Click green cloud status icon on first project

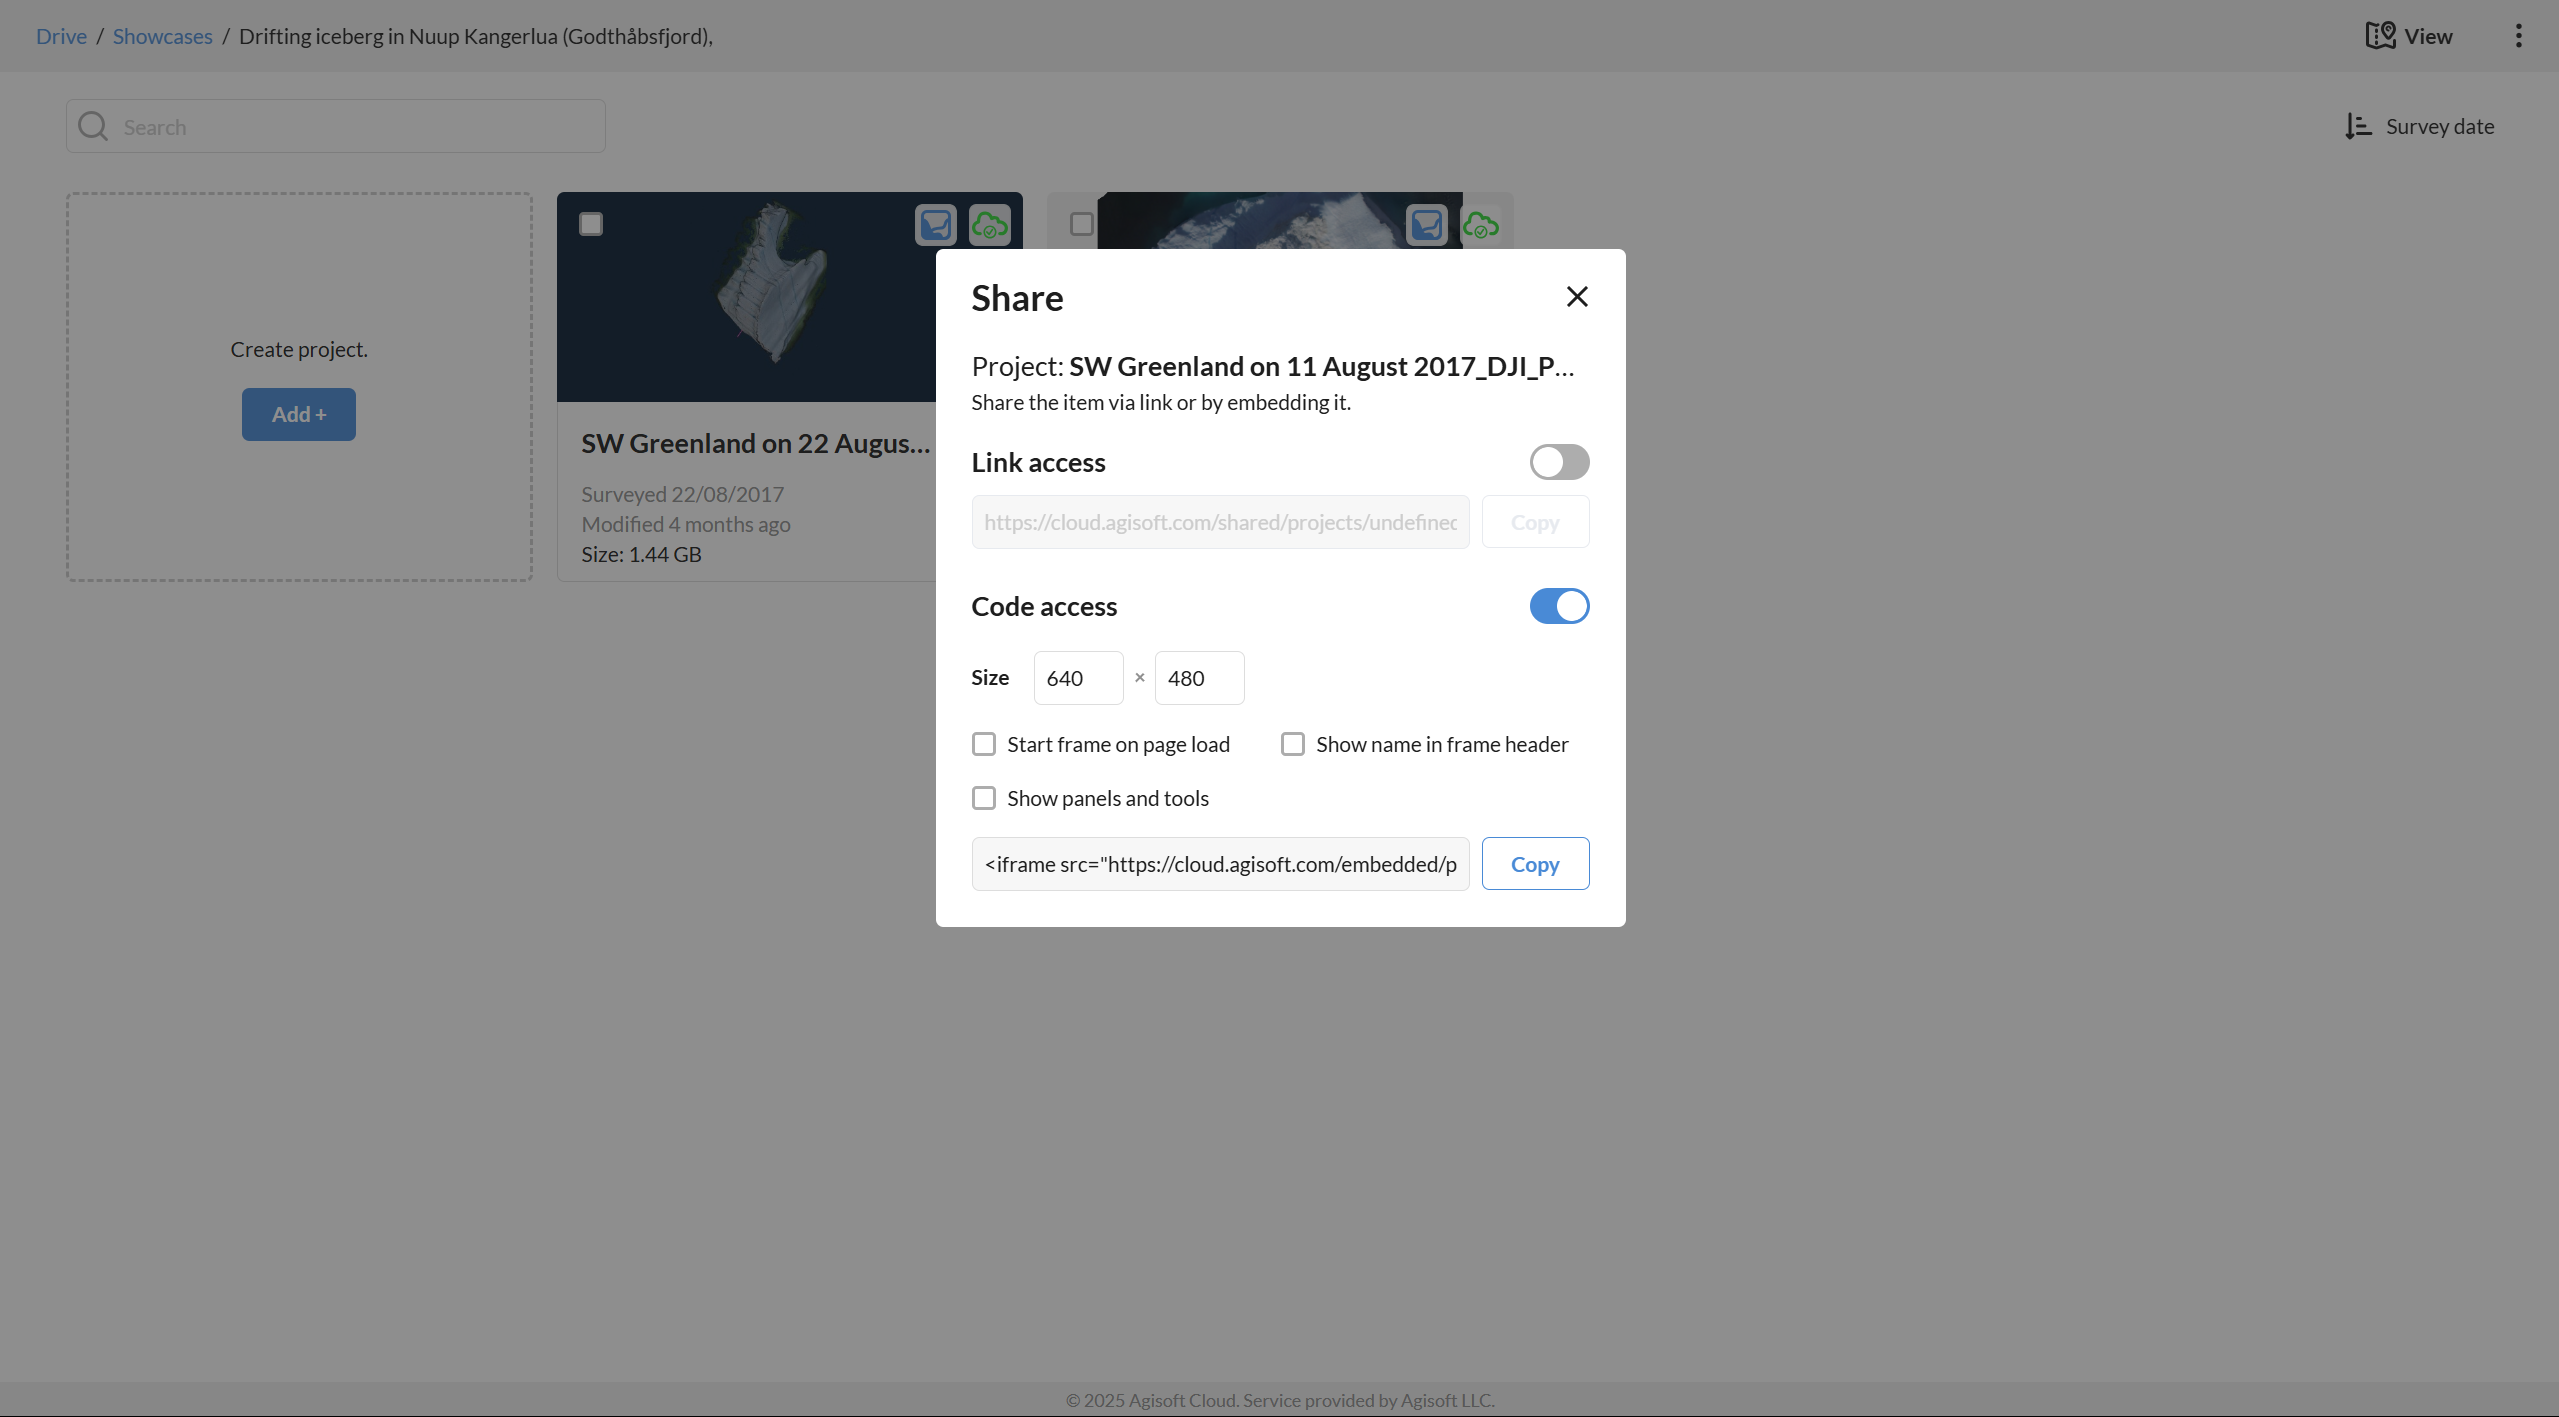990,225
